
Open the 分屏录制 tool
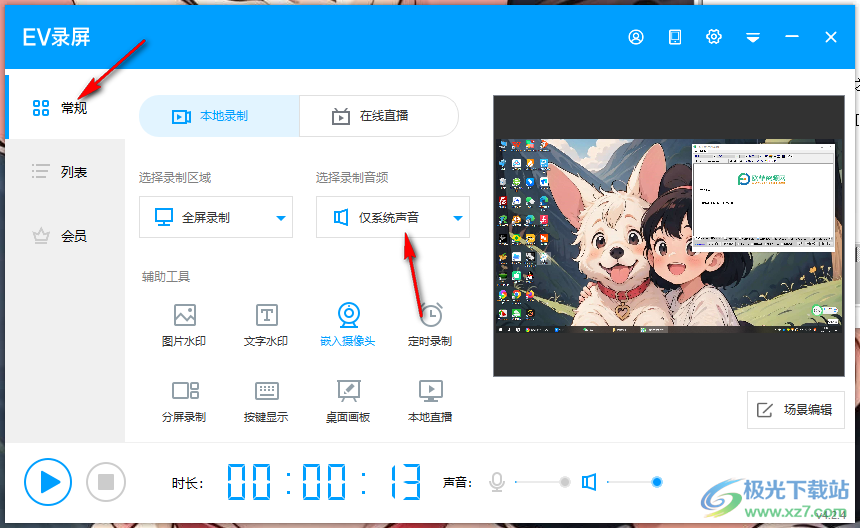pos(184,401)
